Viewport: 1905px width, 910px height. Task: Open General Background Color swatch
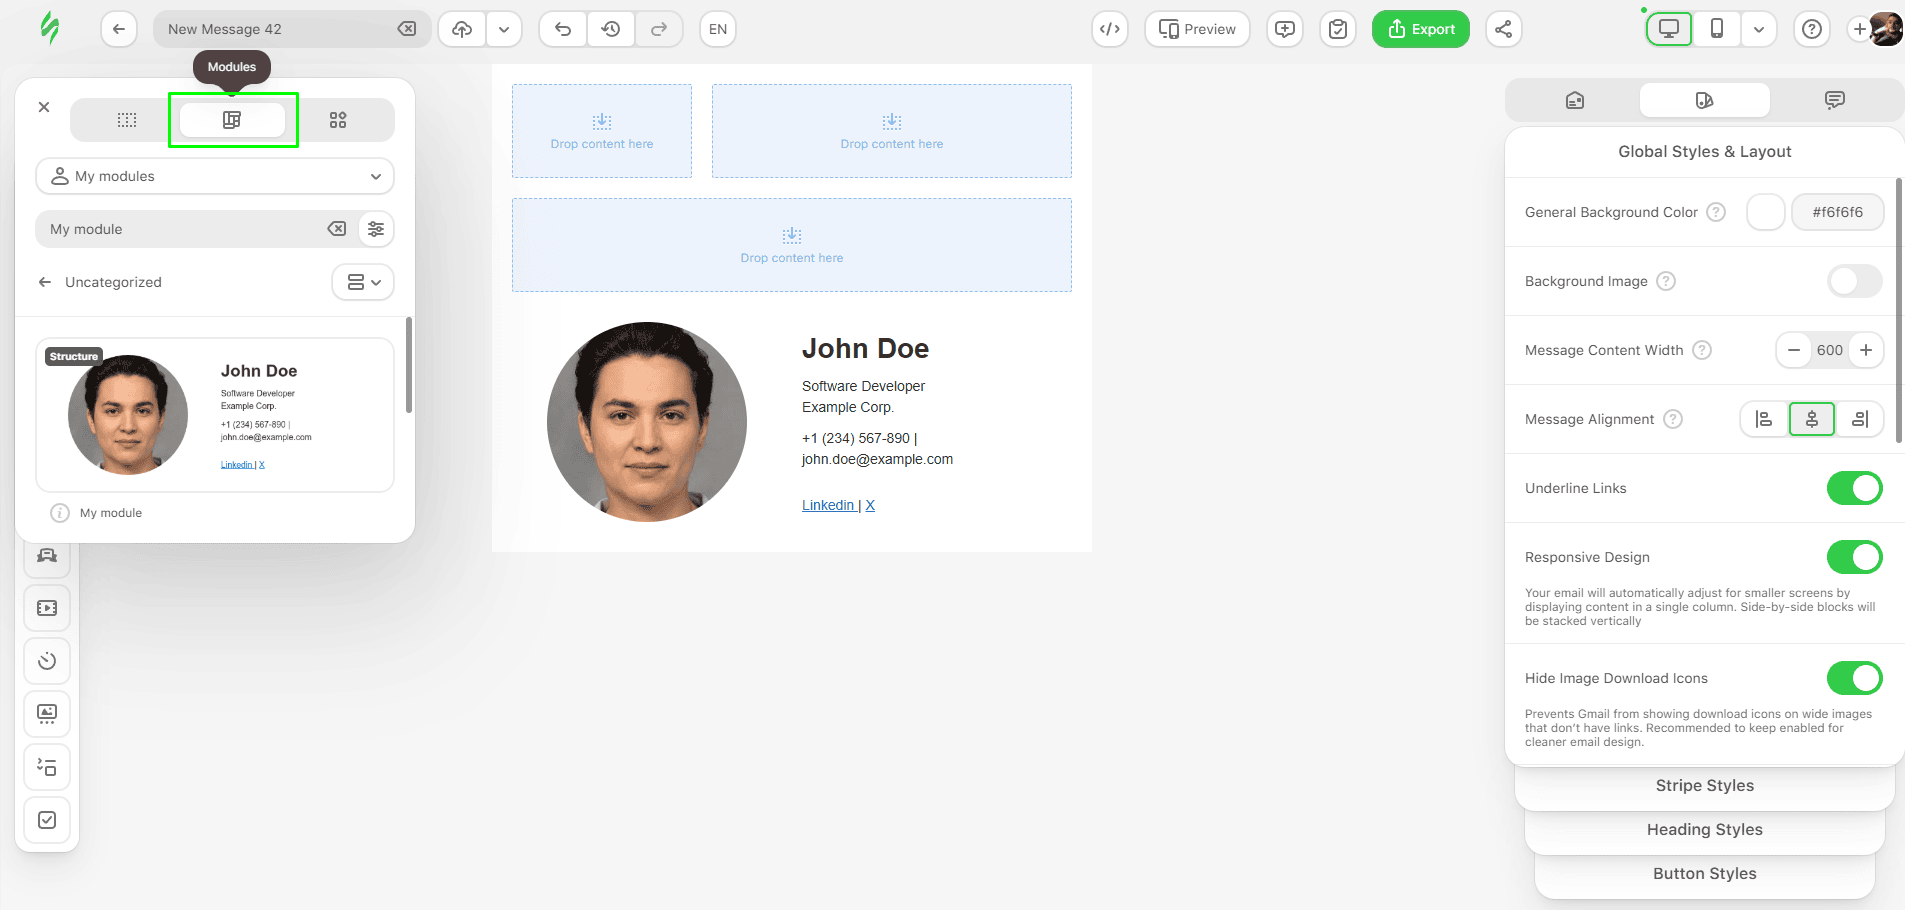point(1765,212)
